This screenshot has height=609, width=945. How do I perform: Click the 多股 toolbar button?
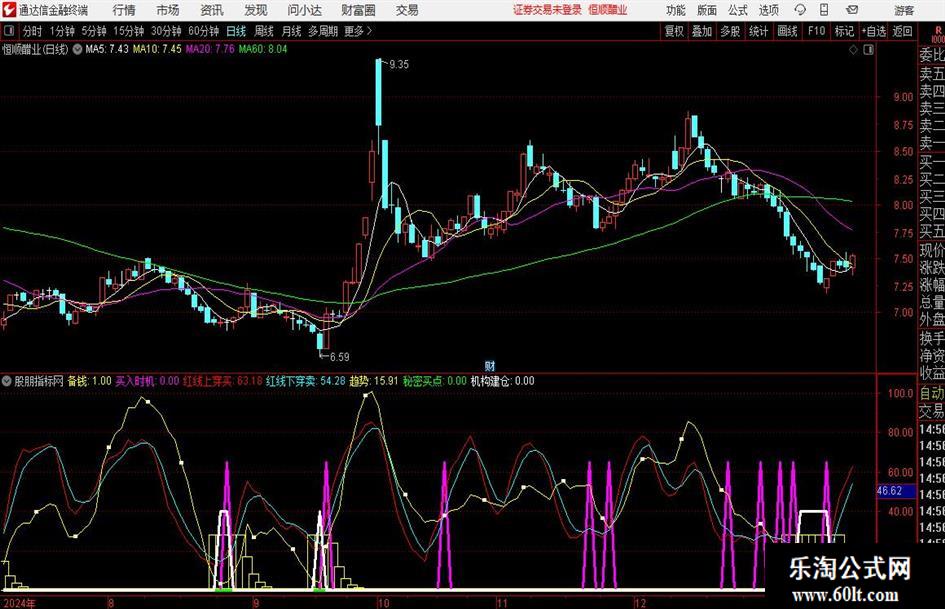click(730, 31)
